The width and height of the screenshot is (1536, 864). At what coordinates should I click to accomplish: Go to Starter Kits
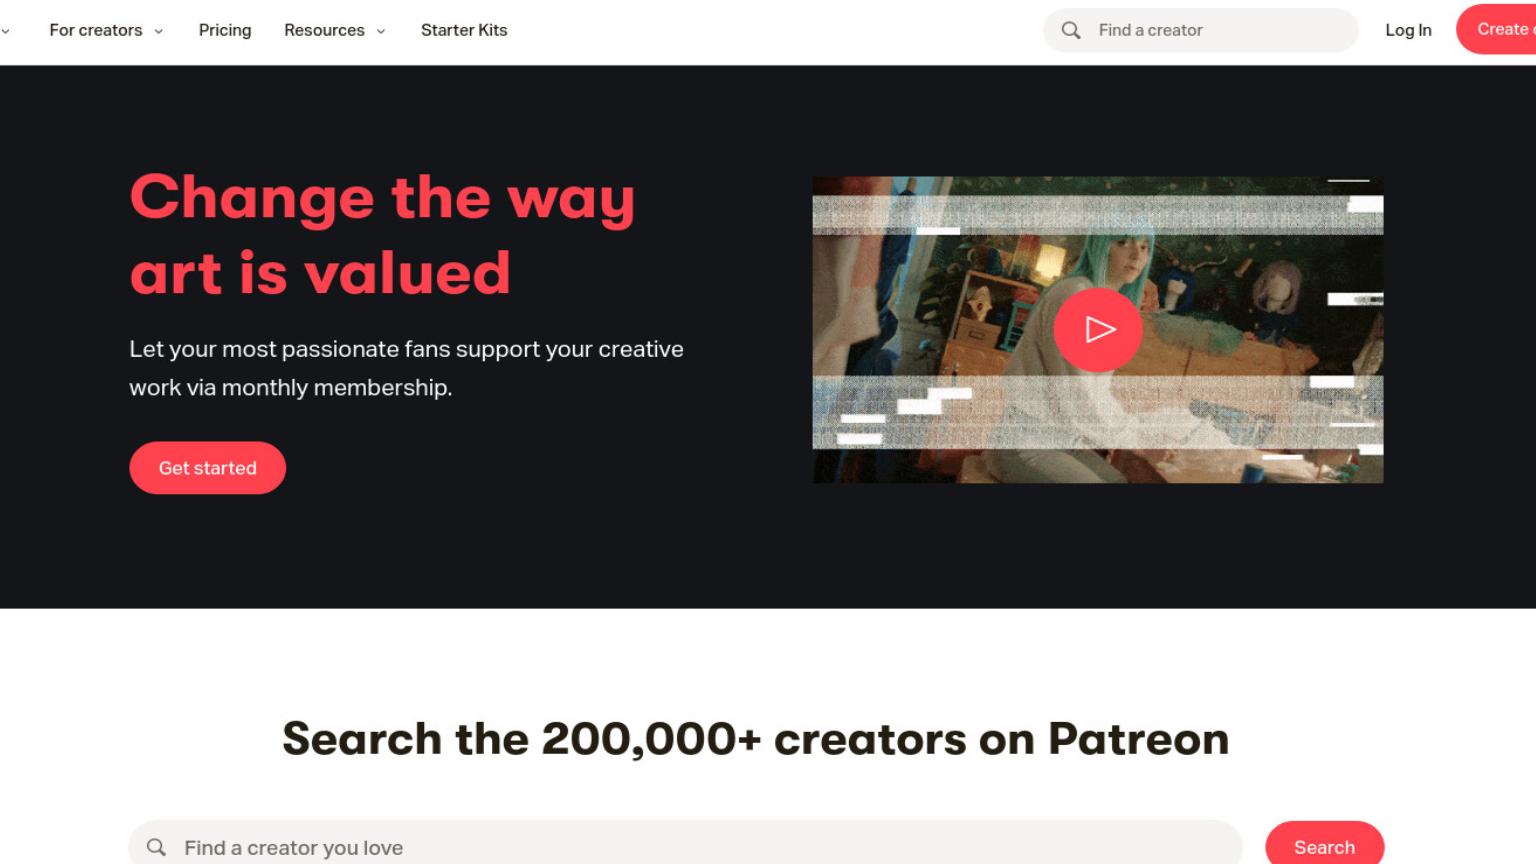(464, 30)
